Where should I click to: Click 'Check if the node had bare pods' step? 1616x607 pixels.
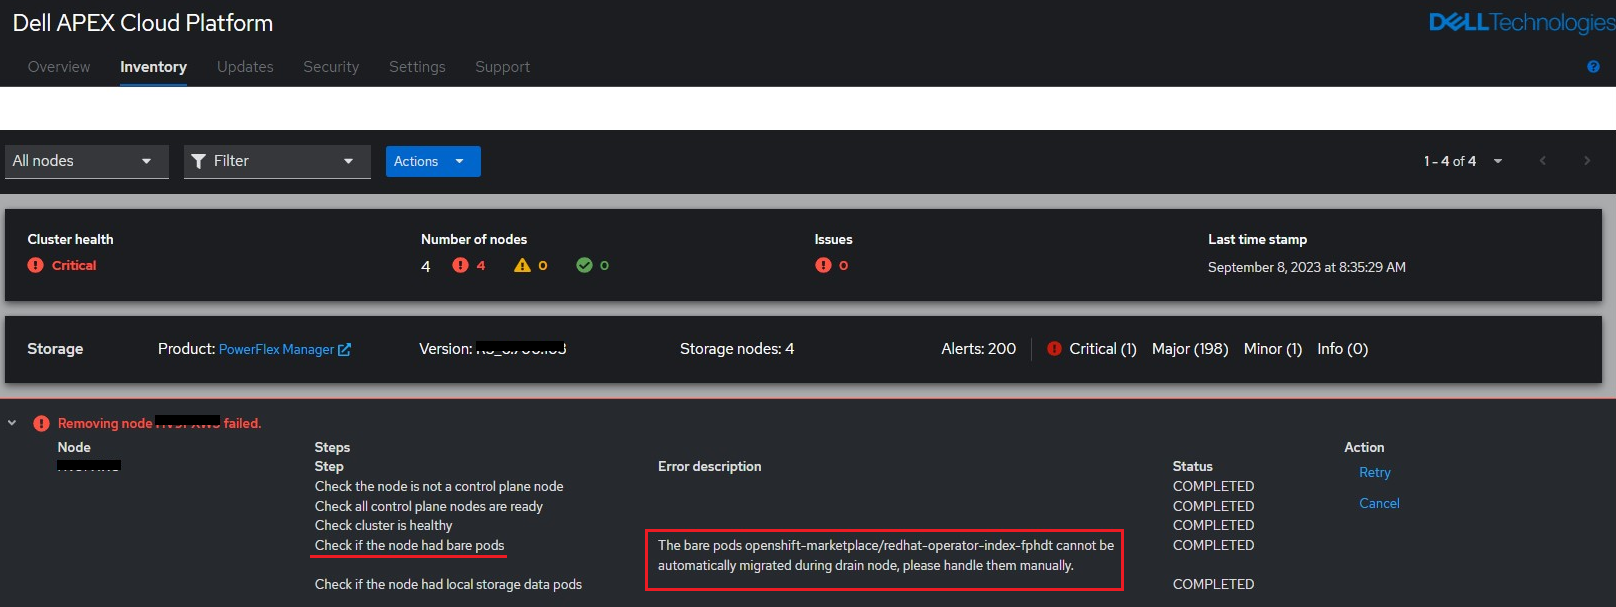409,545
